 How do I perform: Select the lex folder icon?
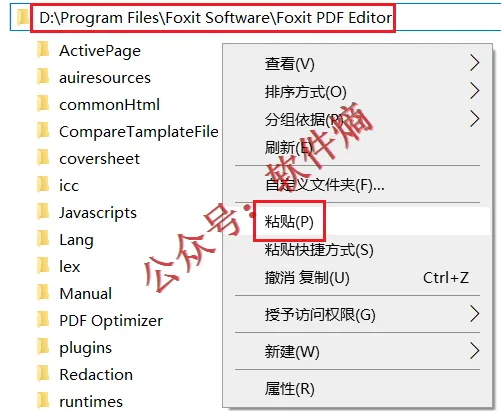tap(43, 265)
